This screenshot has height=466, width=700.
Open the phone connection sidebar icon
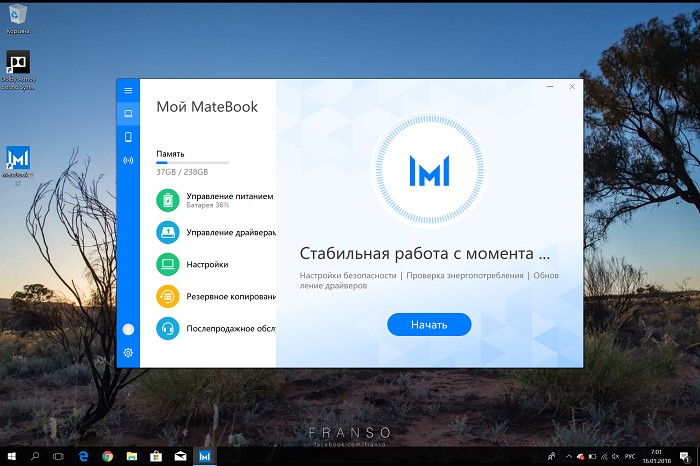pyautogui.click(x=128, y=137)
